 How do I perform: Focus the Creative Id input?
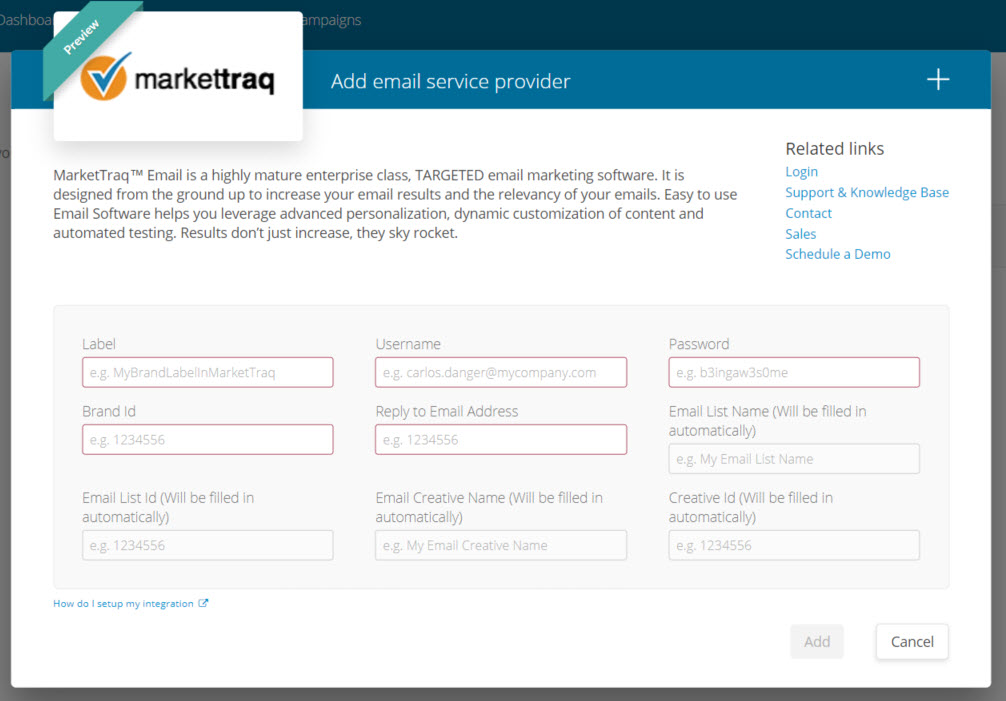(794, 545)
